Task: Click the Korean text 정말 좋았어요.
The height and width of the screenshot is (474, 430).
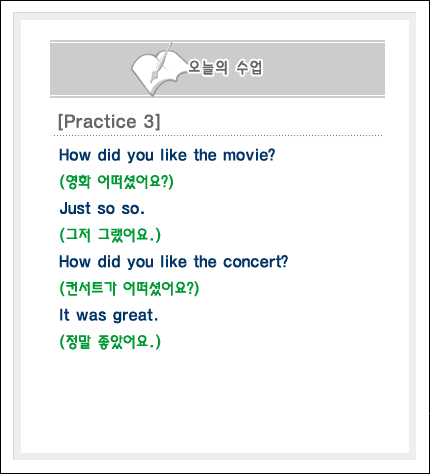Action: 110,342
